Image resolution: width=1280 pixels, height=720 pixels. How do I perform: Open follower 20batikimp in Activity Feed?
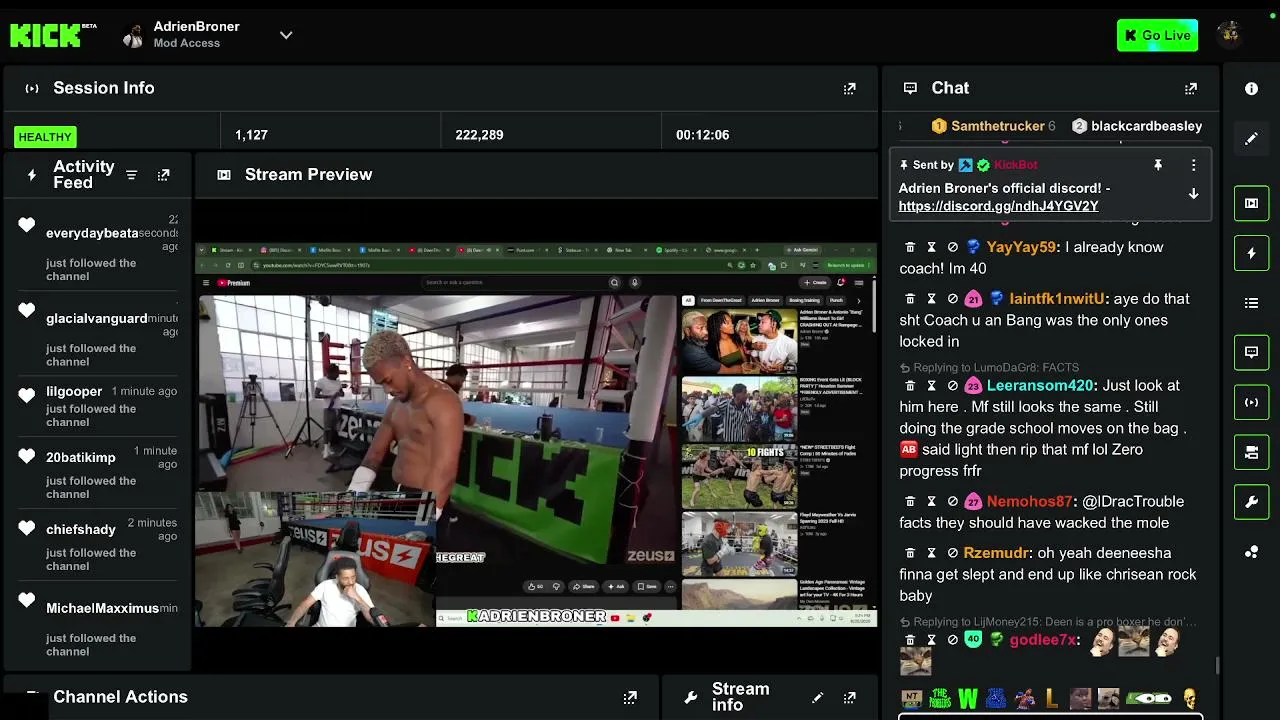pyautogui.click(x=81, y=458)
